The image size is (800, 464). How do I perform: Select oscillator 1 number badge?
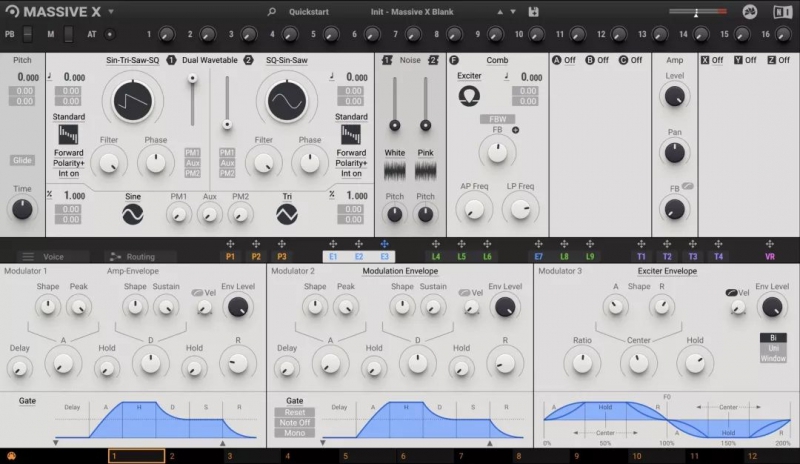(171, 60)
